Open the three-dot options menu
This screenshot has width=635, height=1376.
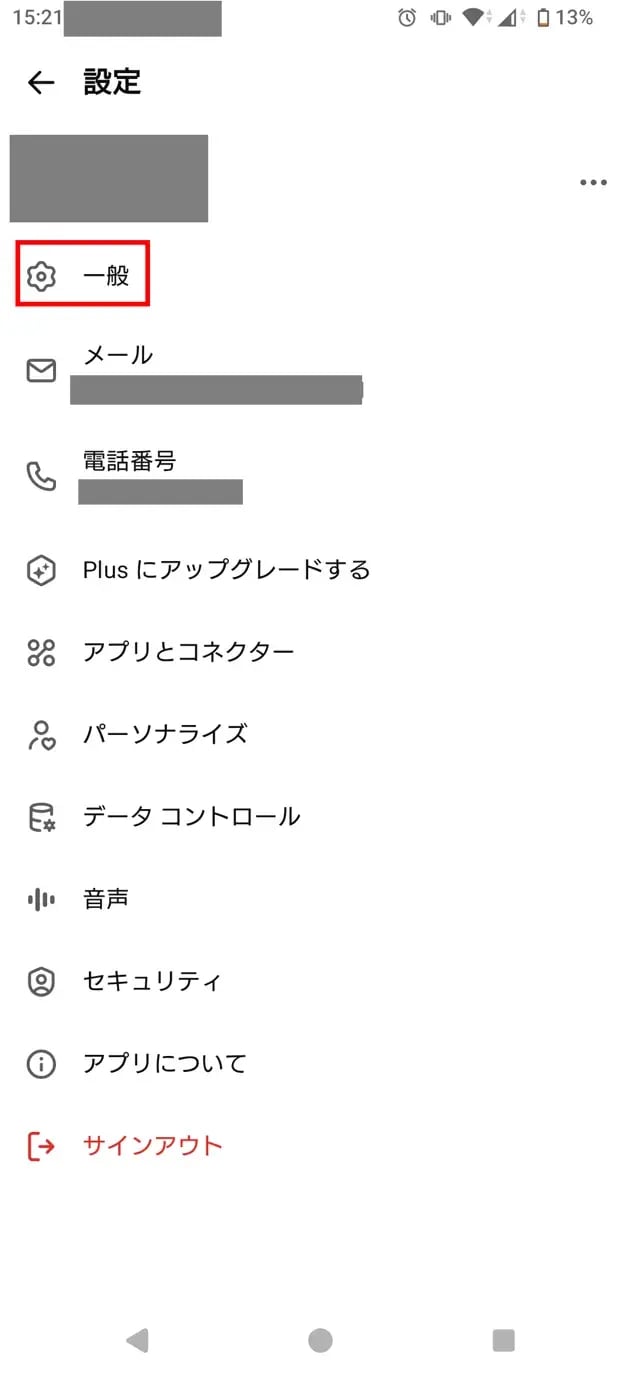(594, 182)
